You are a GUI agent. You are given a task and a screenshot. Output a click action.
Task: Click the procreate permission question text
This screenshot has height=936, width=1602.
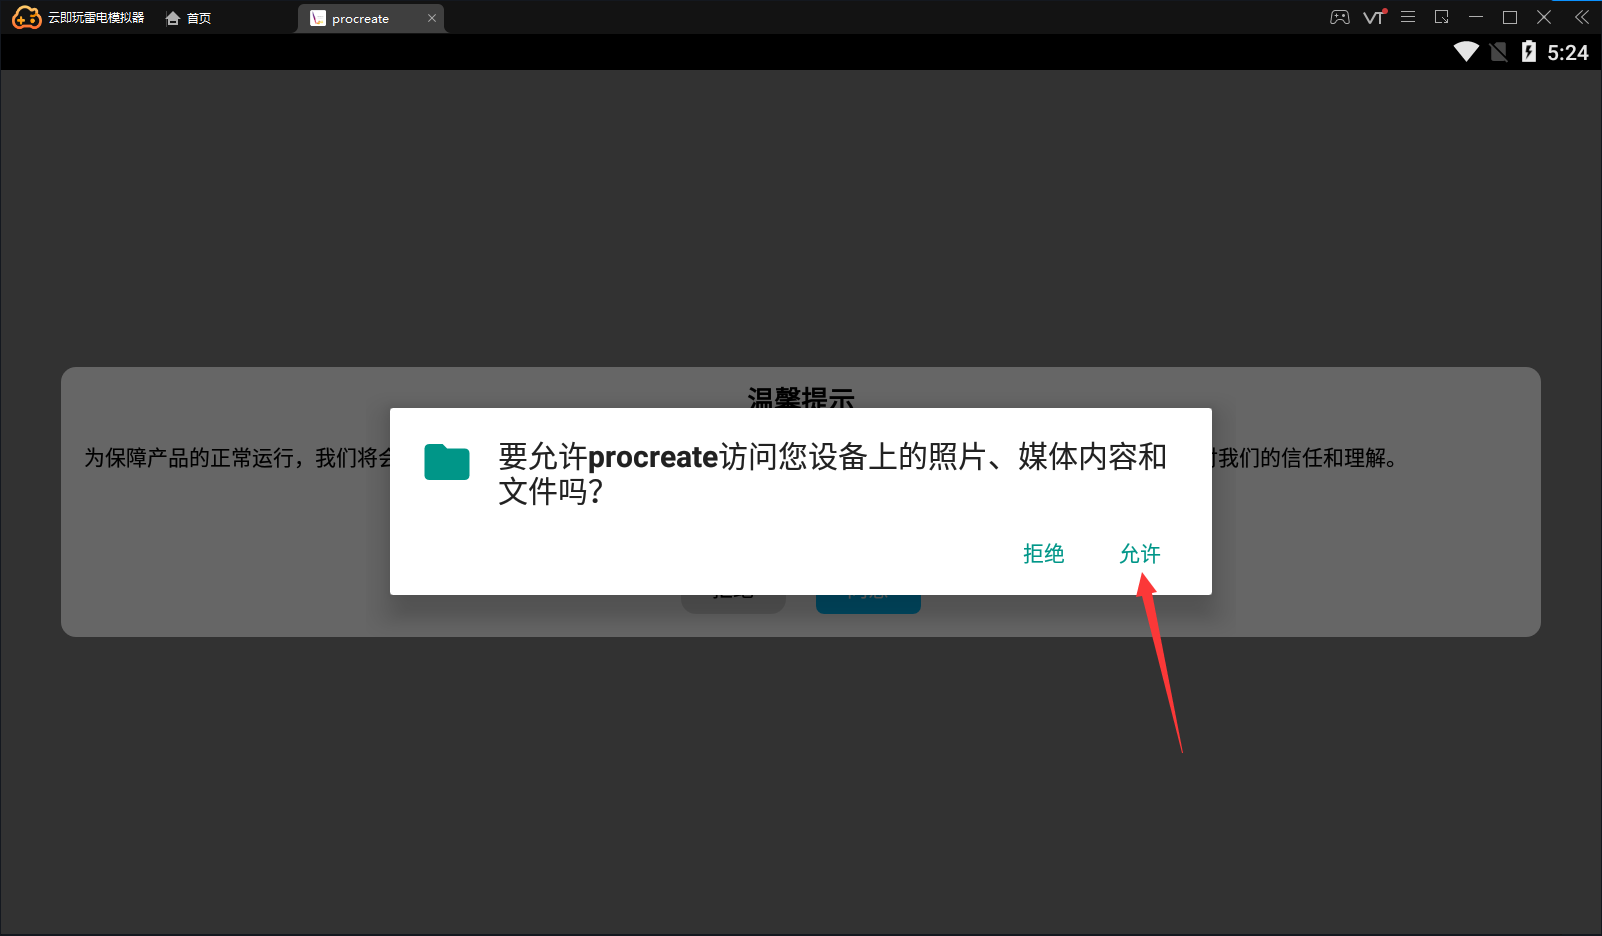coord(832,473)
